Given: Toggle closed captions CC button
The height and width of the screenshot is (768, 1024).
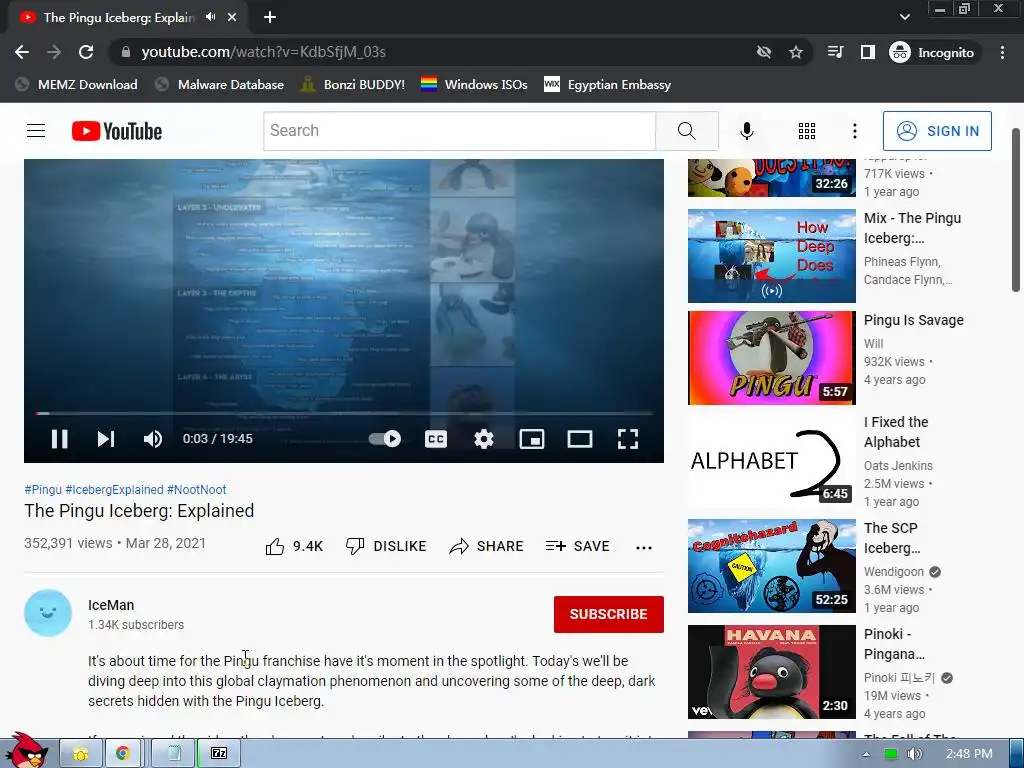Looking at the screenshot, I should click(436, 439).
